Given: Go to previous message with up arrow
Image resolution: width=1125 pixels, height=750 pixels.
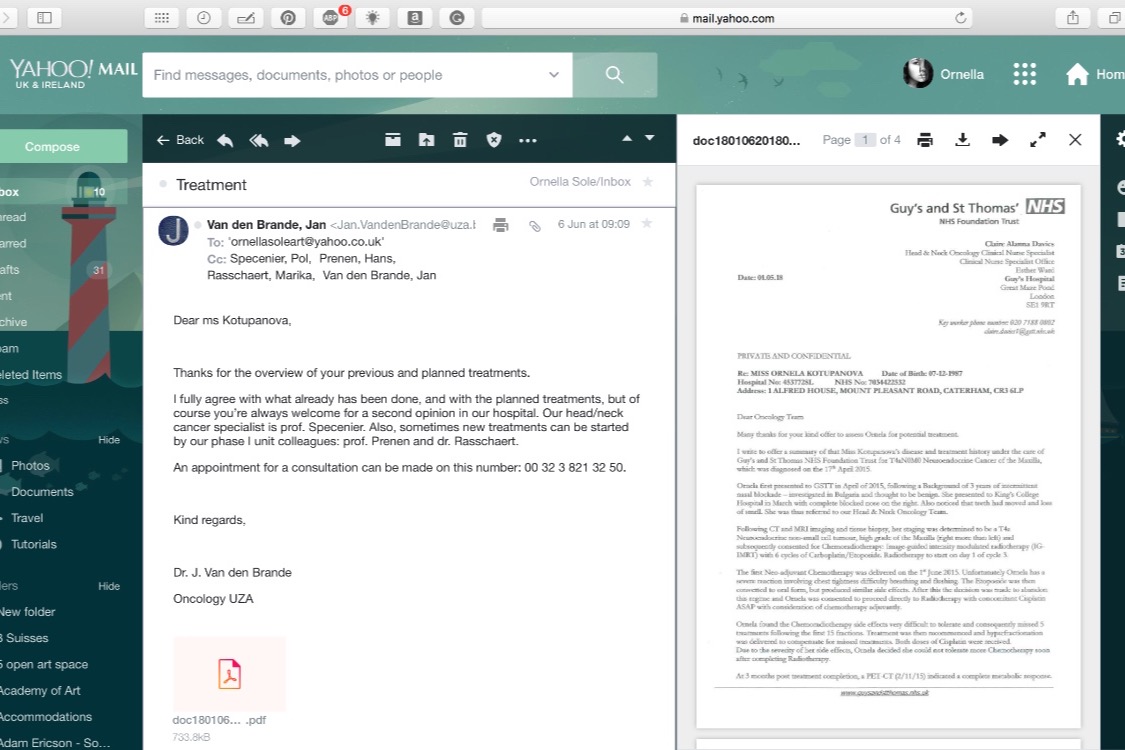Looking at the screenshot, I should tap(627, 138).
